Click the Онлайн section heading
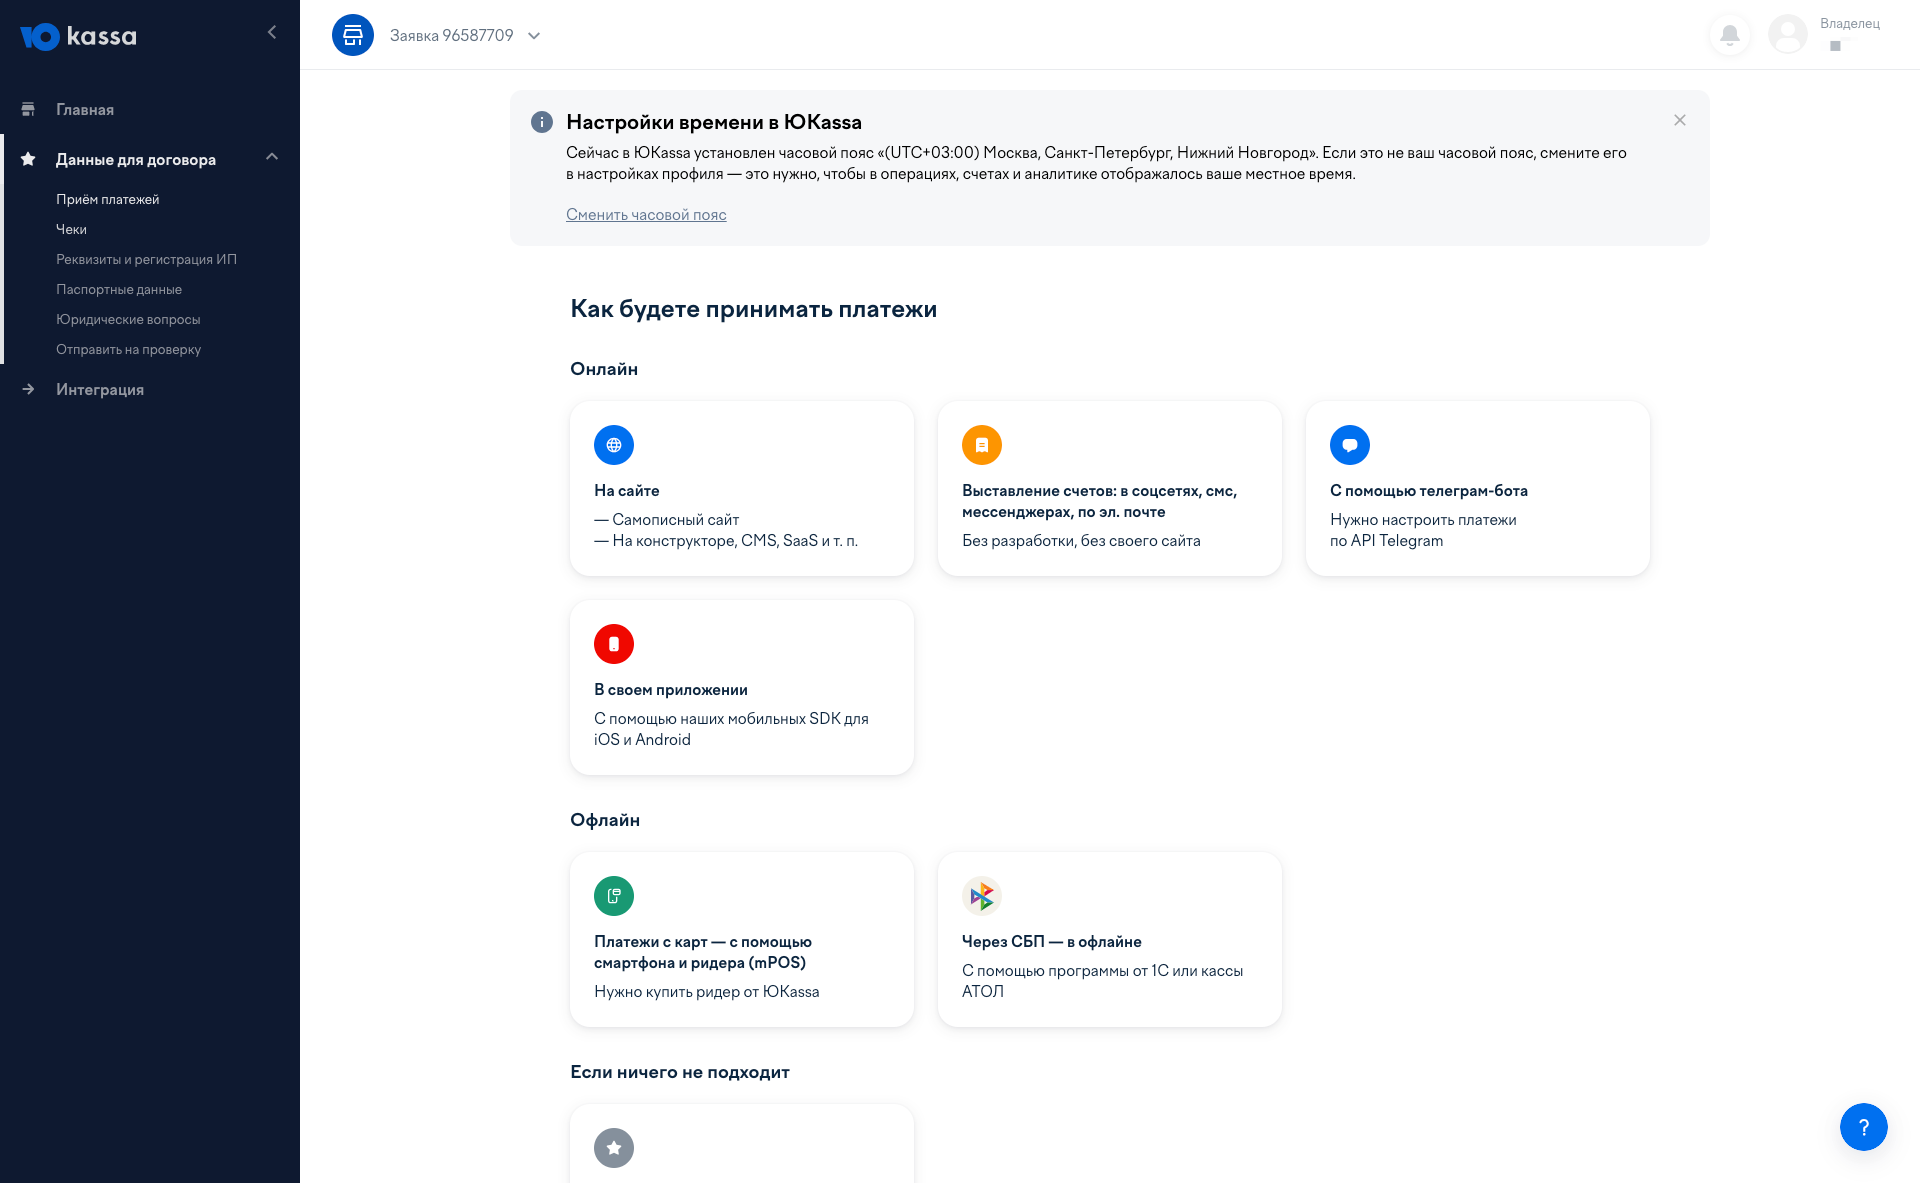Screen dimensions: 1920x1183 point(604,369)
